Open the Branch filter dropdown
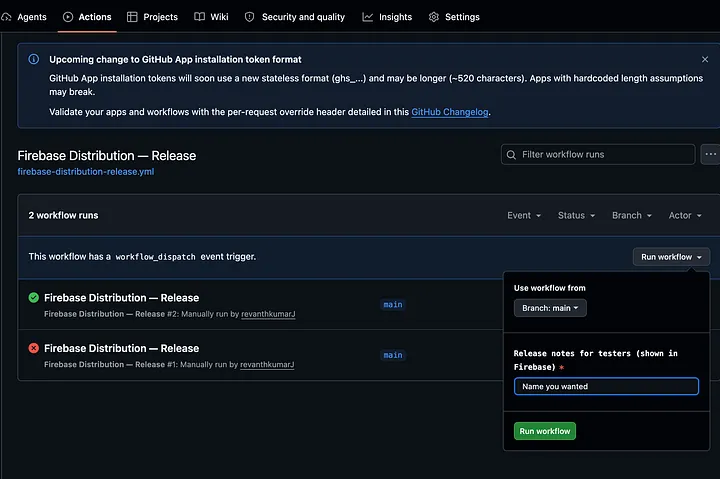This screenshot has width=720, height=479. coord(632,215)
